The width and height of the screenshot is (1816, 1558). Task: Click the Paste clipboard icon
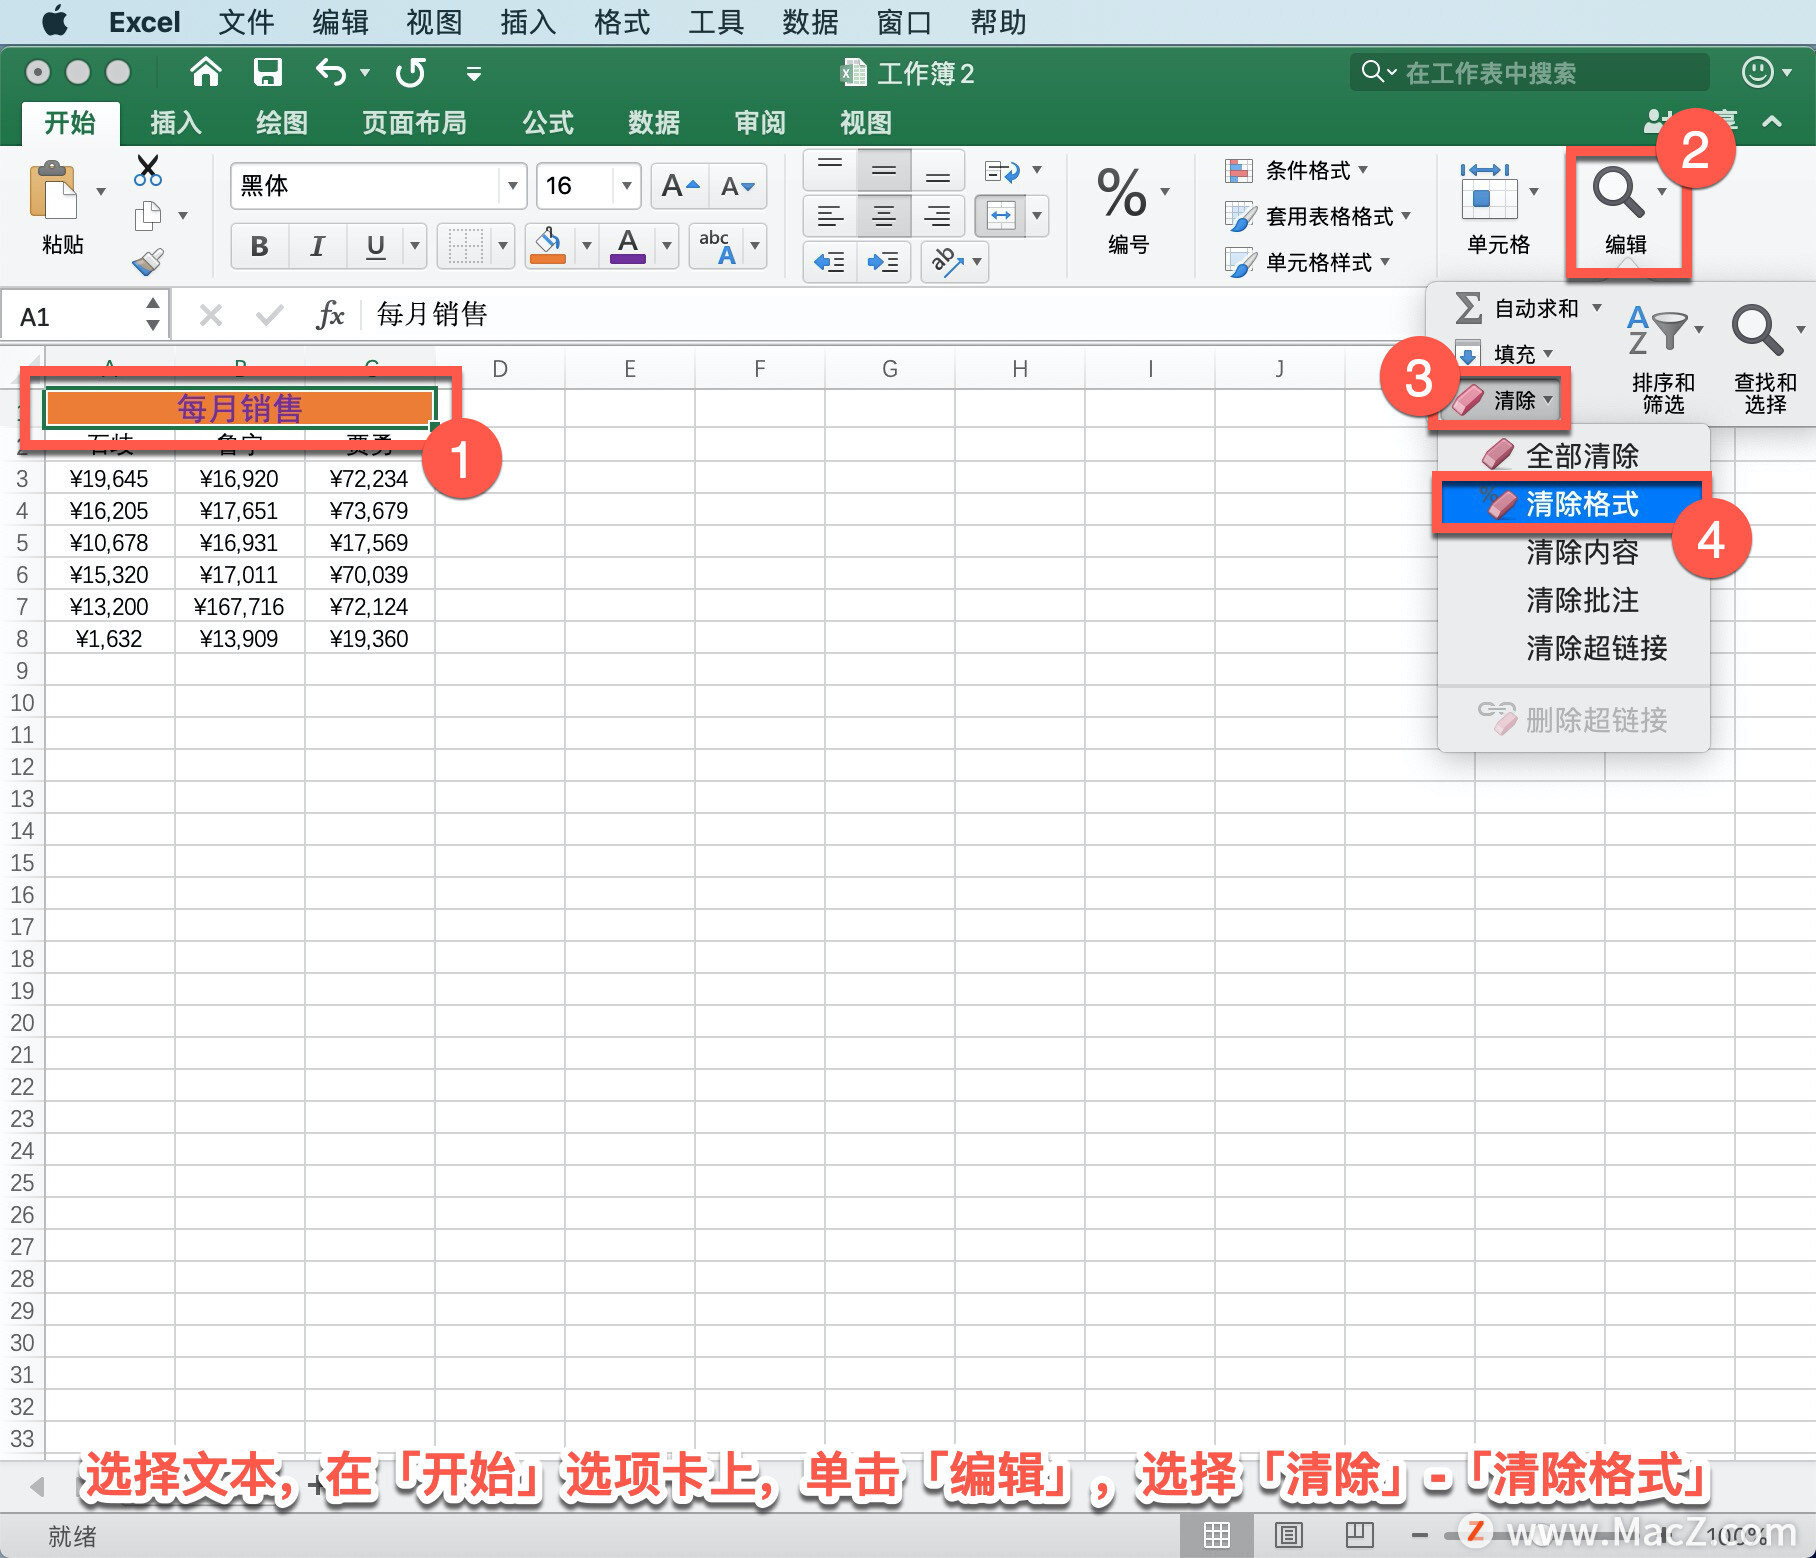click(x=54, y=191)
